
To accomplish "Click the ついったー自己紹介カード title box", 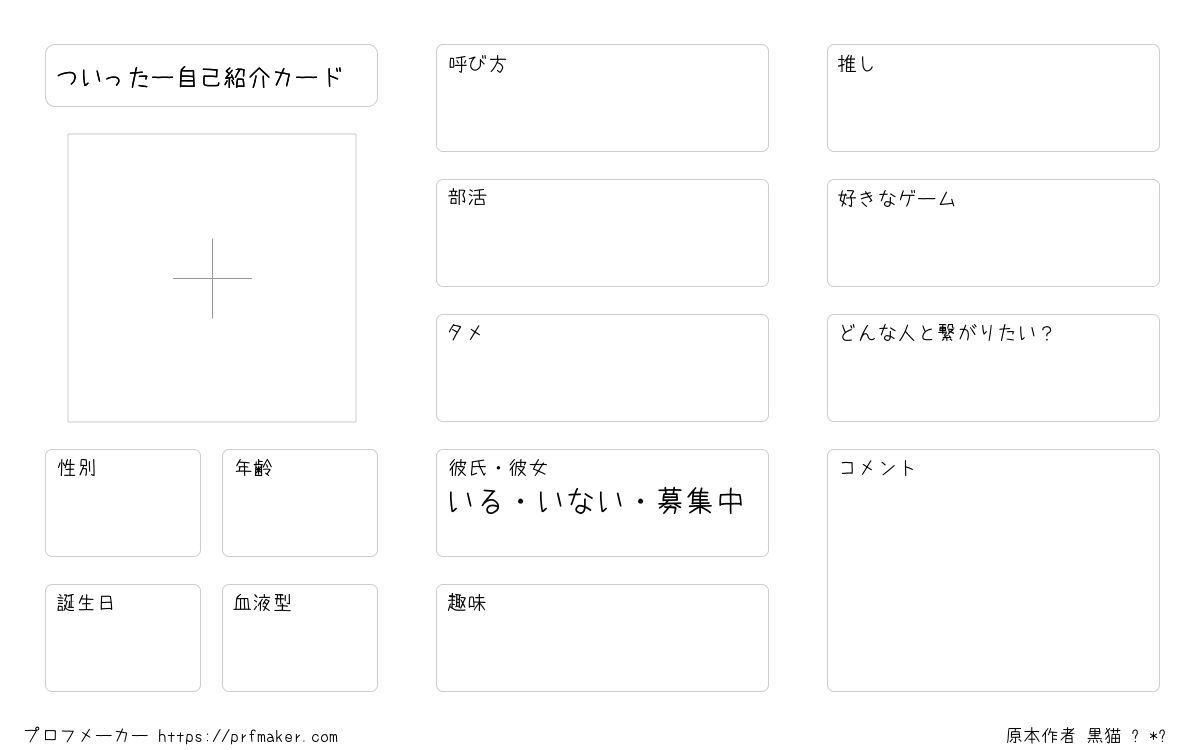I will pyautogui.click(x=211, y=75).
